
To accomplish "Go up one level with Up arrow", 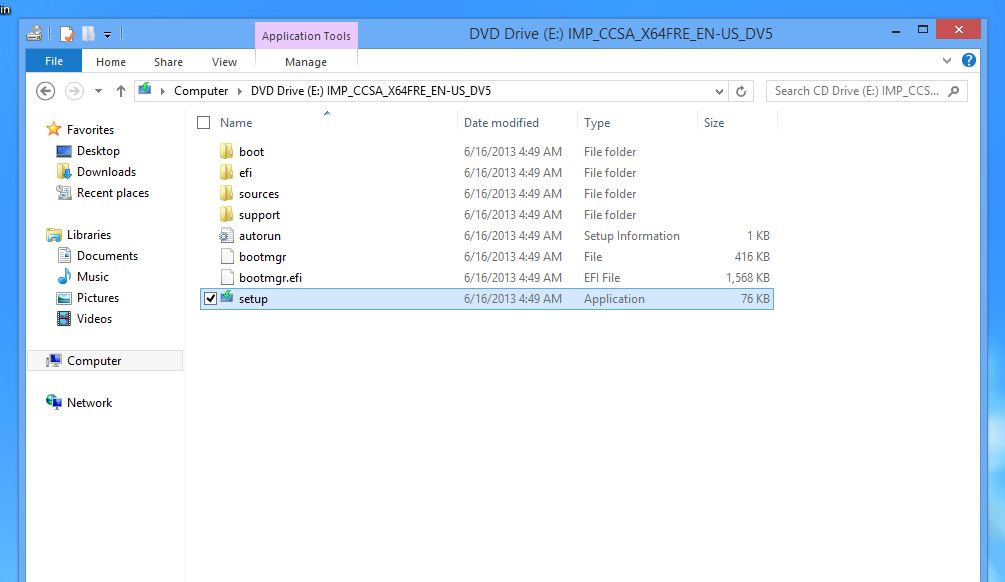I will point(120,91).
